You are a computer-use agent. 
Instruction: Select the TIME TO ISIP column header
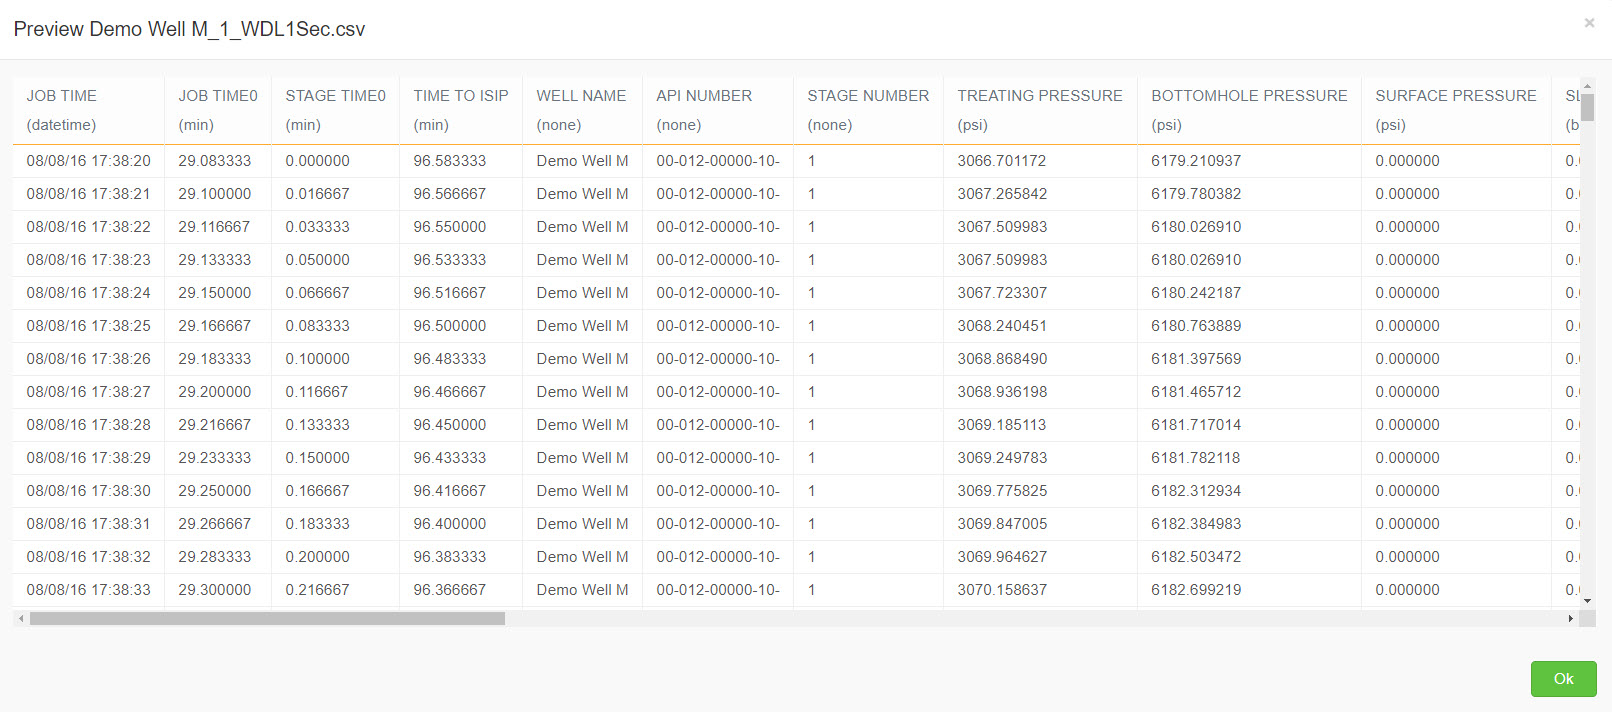(x=461, y=96)
